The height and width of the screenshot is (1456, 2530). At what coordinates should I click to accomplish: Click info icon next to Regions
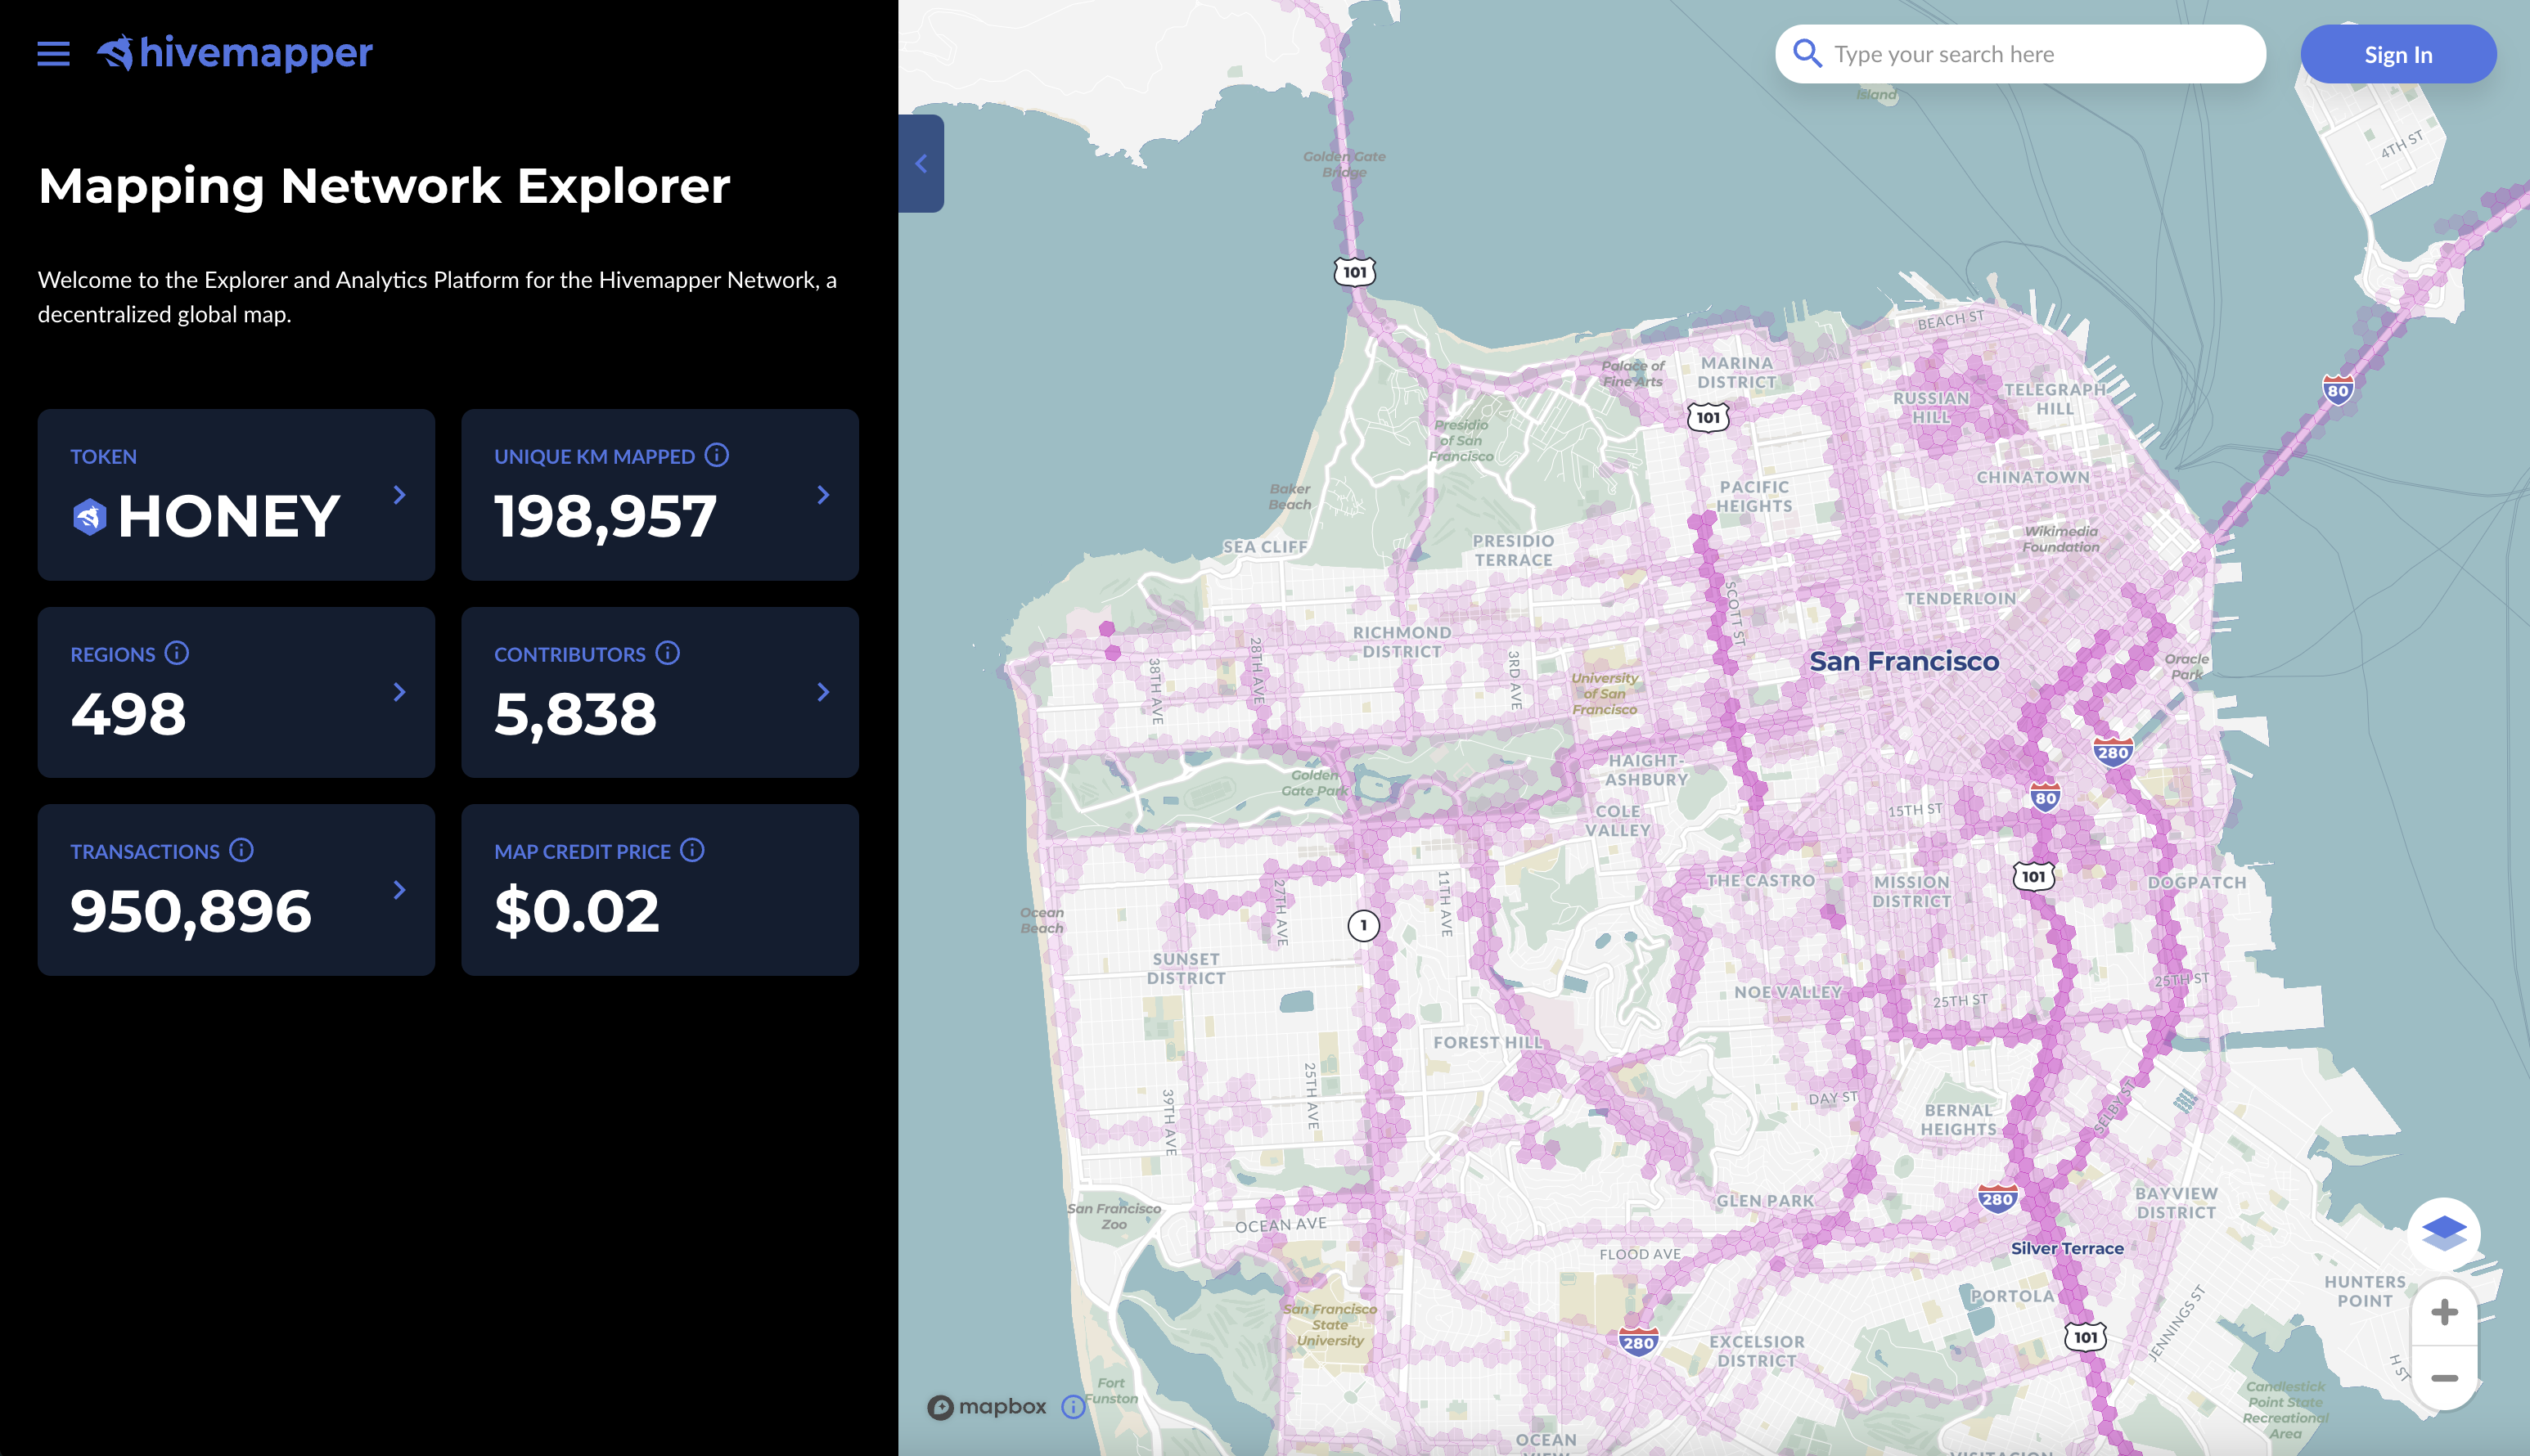177,653
